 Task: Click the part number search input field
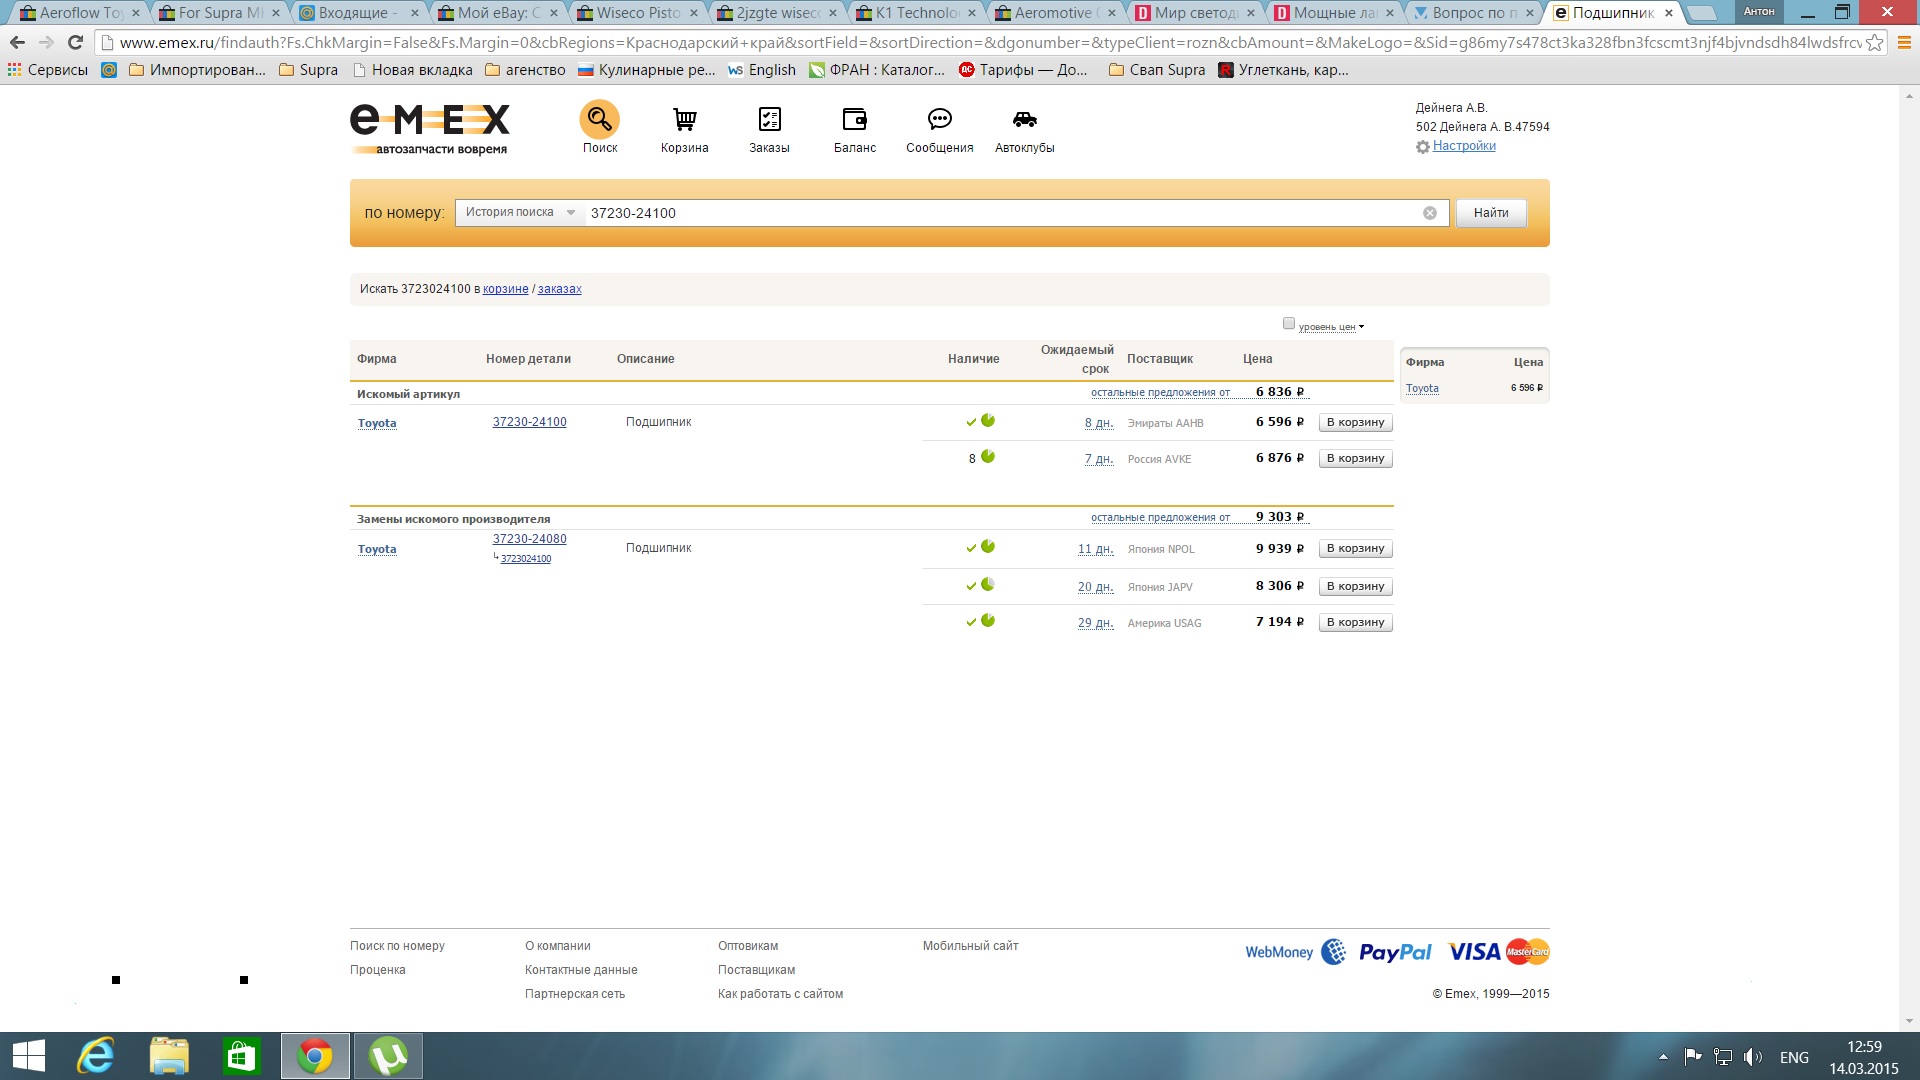click(x=1000, y=213)
